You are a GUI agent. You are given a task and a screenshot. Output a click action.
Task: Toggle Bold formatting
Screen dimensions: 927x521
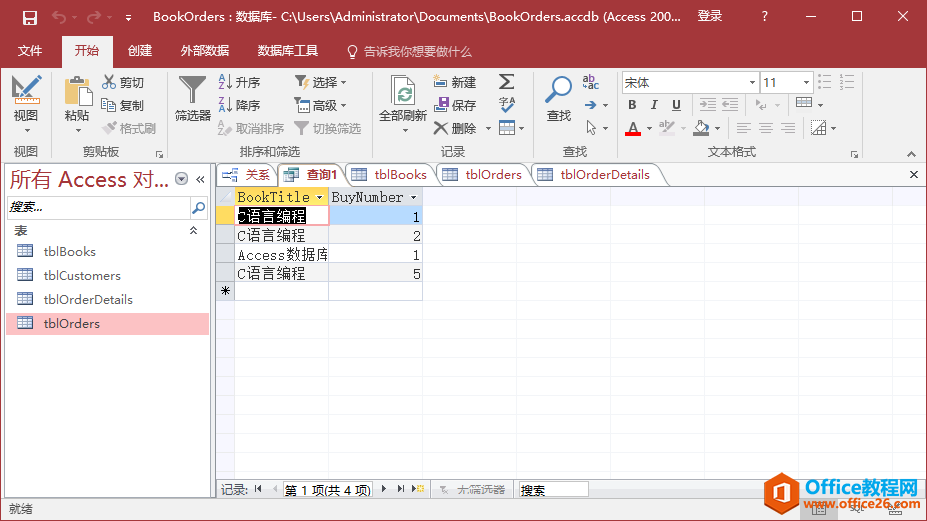click(x=632, y=105)
